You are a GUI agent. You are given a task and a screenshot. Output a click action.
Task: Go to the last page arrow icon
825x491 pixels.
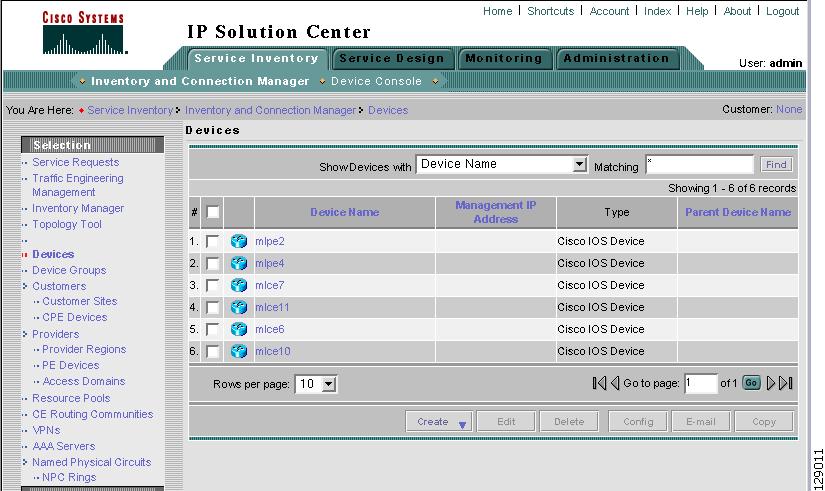point(786,383)
